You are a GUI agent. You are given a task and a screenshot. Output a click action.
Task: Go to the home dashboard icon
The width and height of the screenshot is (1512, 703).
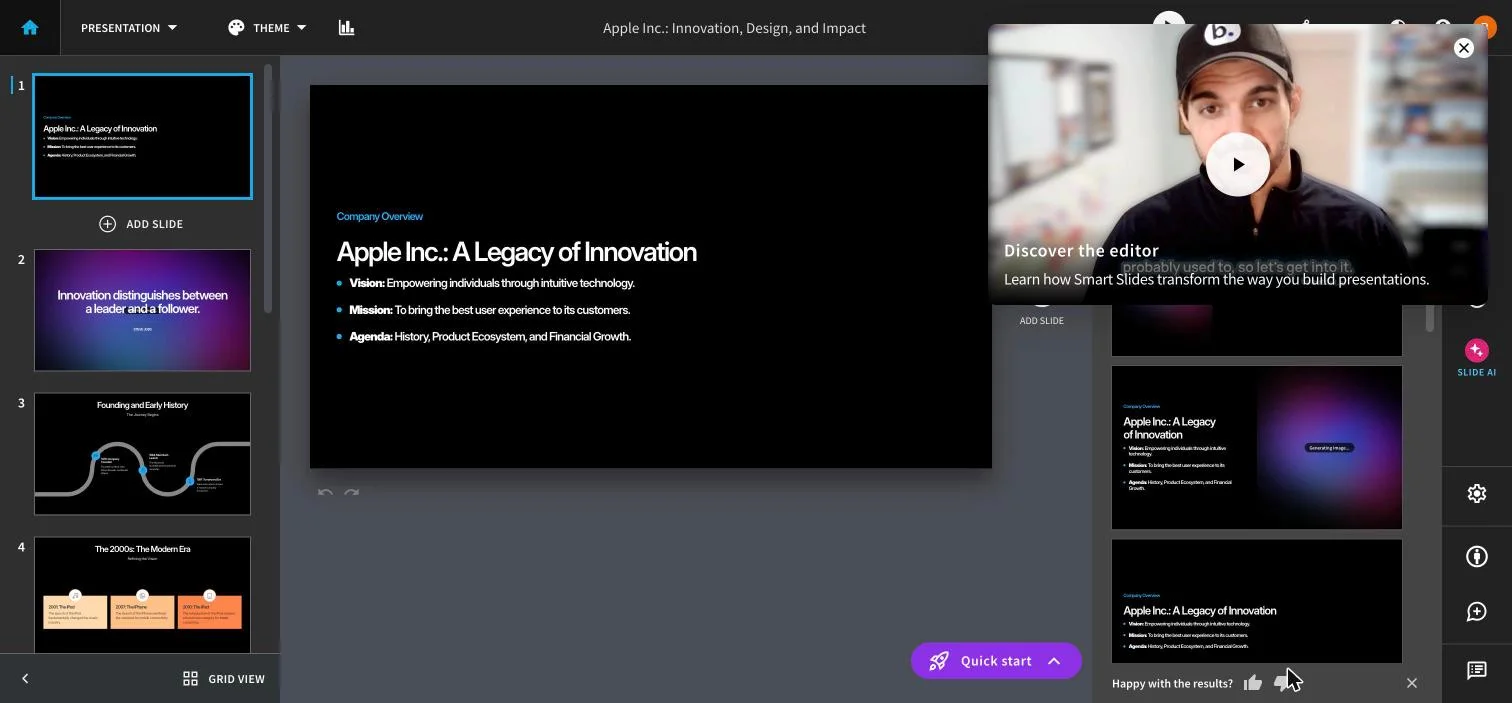pos(29,28)
